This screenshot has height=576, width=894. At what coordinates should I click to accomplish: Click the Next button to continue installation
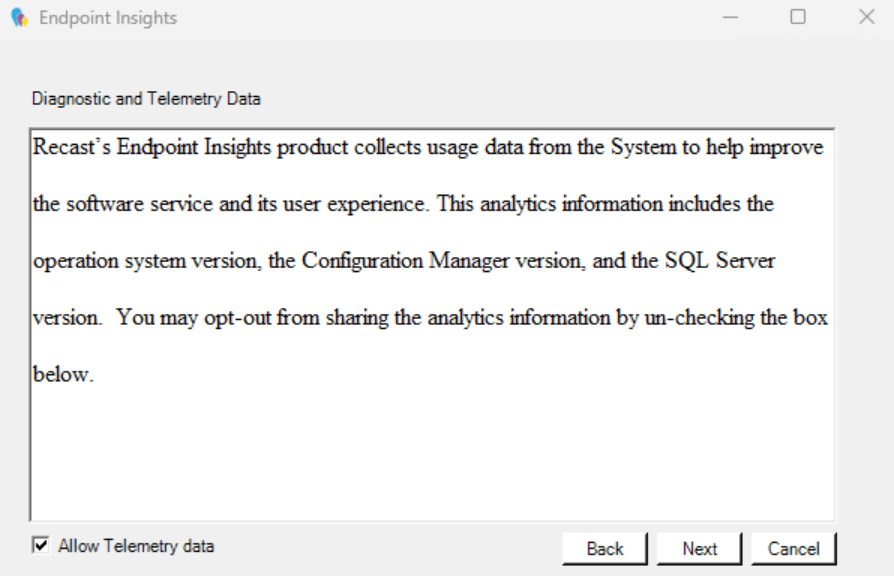699,548
